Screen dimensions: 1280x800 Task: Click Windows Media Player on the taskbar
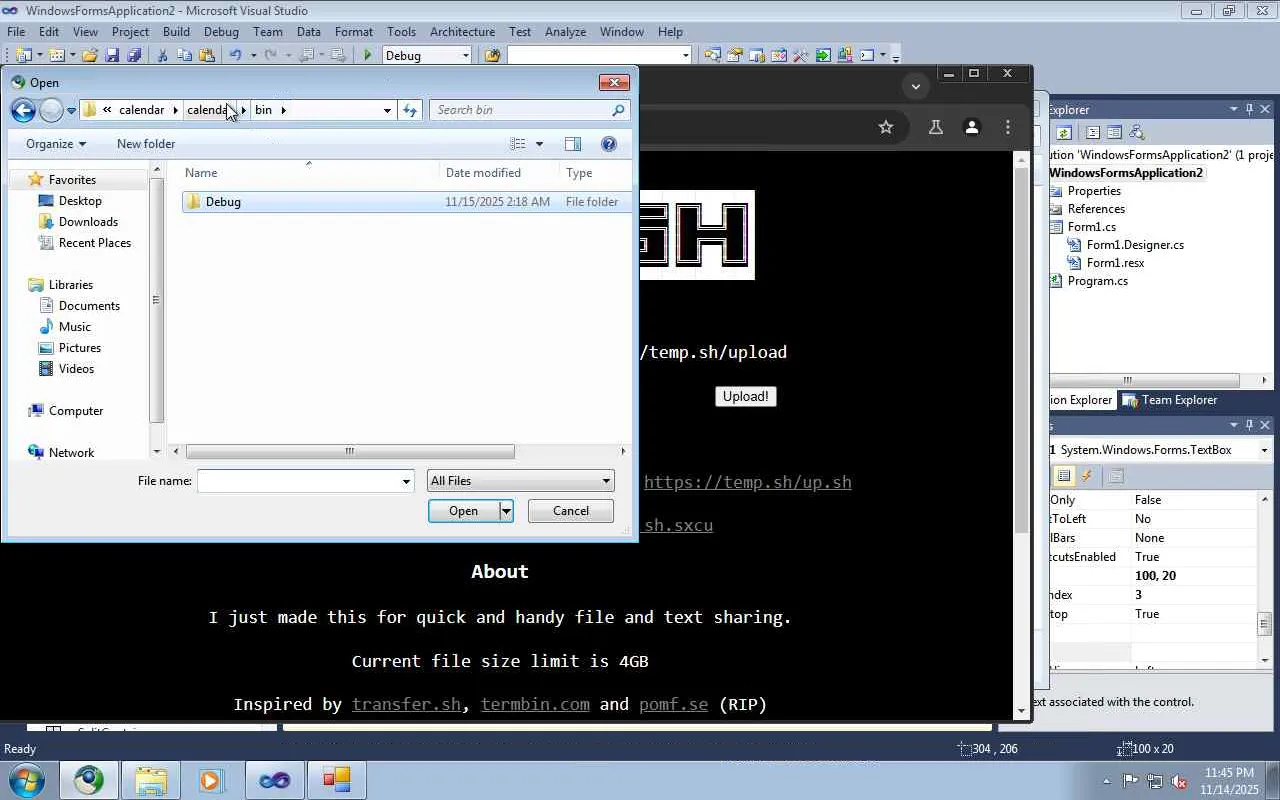click(x=212, y=780)
